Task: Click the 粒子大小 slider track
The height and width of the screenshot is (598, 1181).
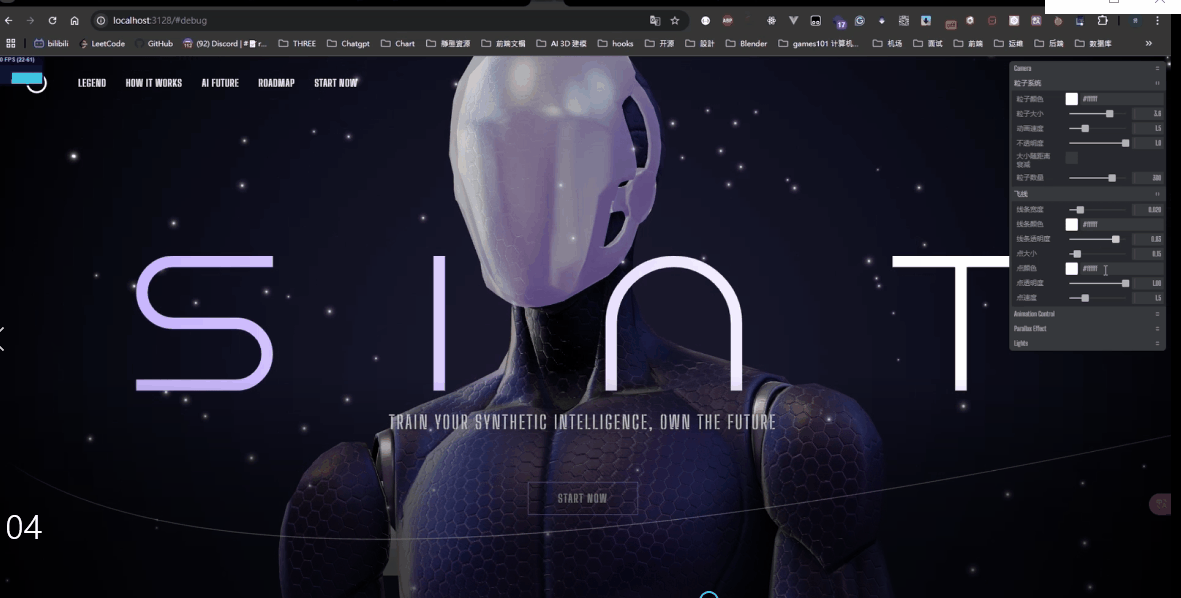Action: point(1097,114)
